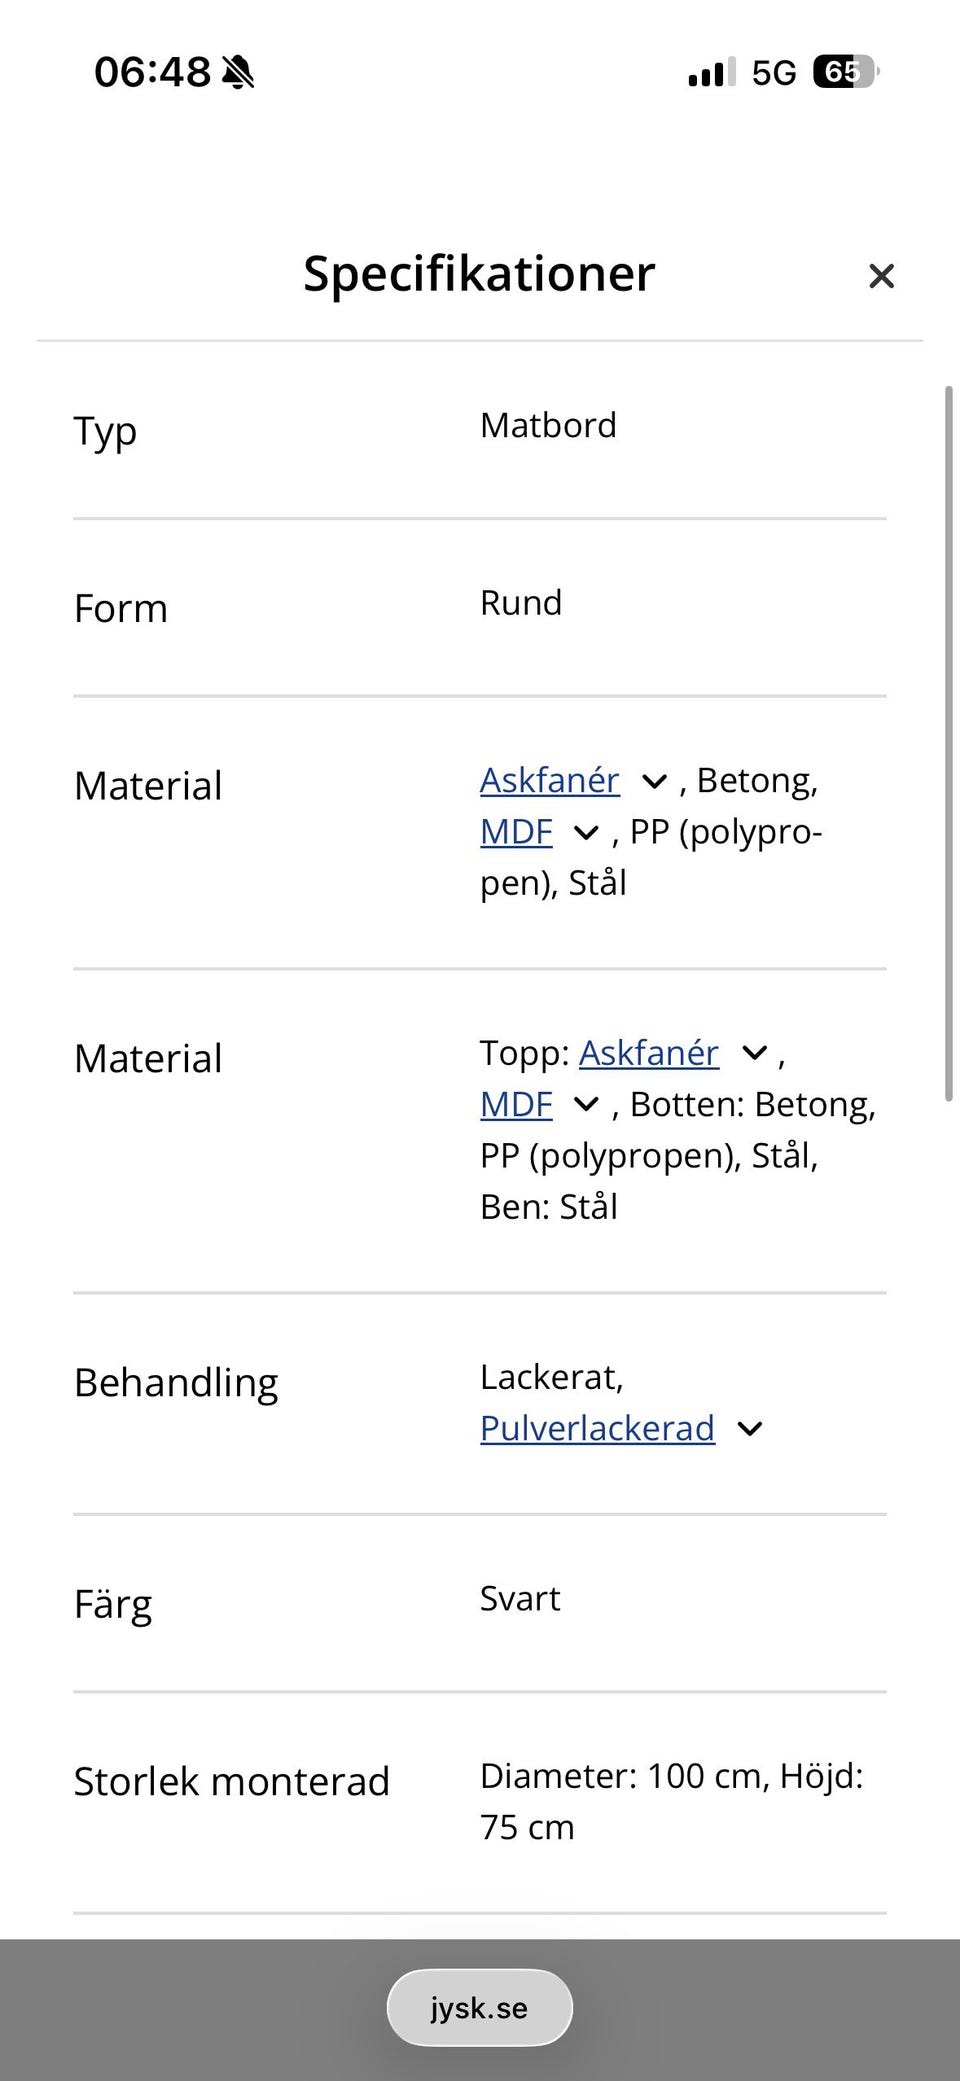960x2081 pixels.
Task: Tap the silent mode bell icon
Action: pyautogui.click(x=238, y=72)
